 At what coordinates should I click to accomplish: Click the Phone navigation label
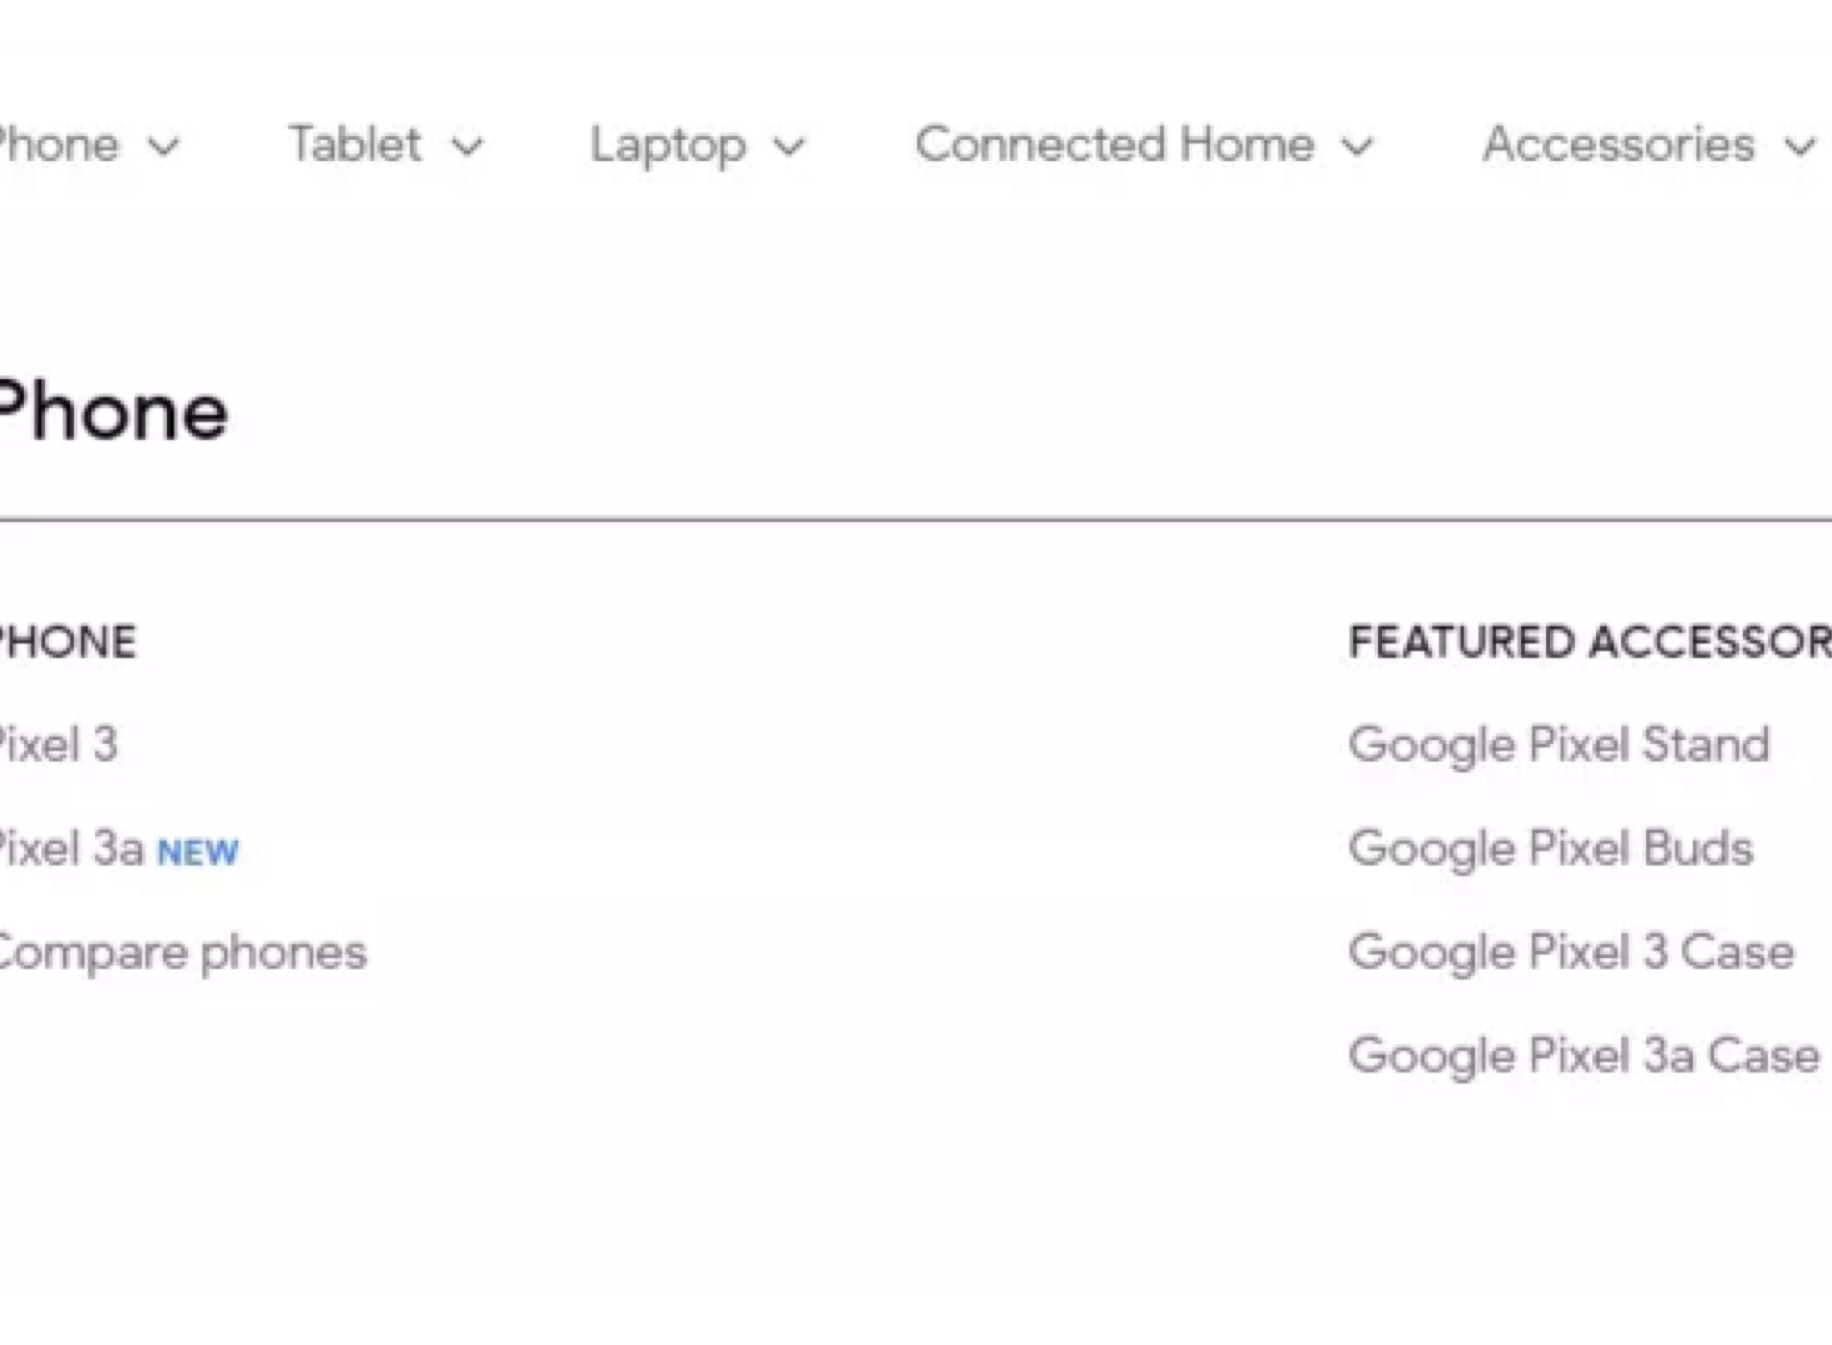coord(58,144)
